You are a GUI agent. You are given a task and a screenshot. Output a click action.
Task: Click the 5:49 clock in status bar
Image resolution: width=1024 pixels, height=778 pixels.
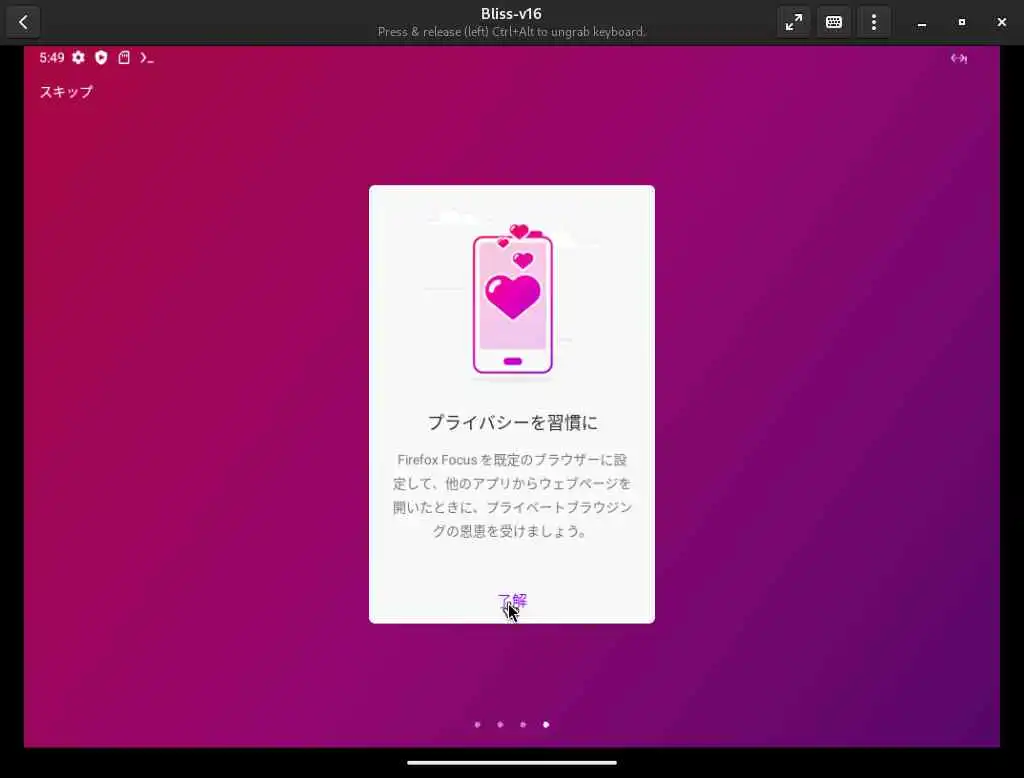tap(52, 57)
